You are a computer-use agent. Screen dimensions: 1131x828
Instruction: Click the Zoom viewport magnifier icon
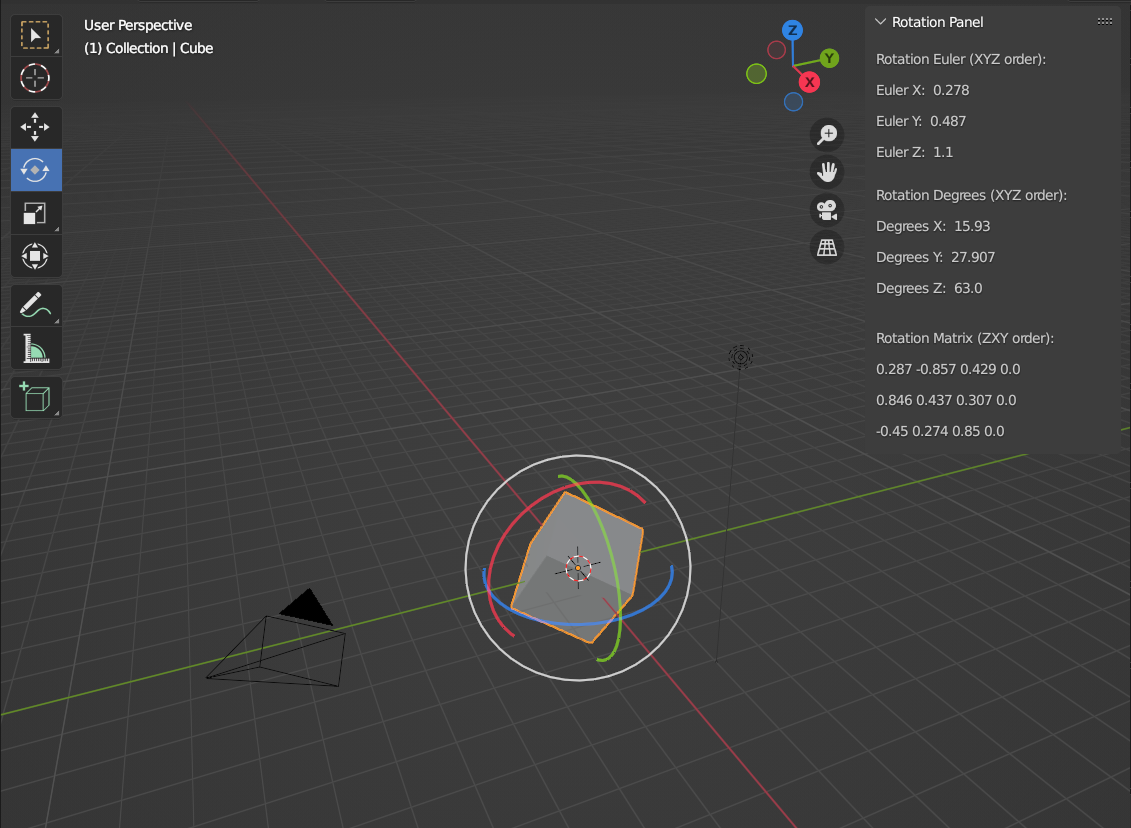(x=827, y=135)
